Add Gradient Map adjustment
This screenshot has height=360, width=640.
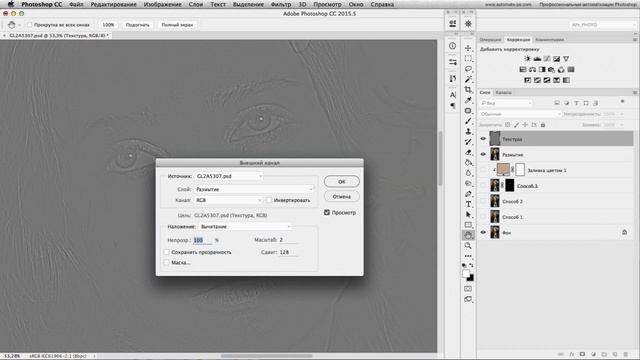coord(566,80)
